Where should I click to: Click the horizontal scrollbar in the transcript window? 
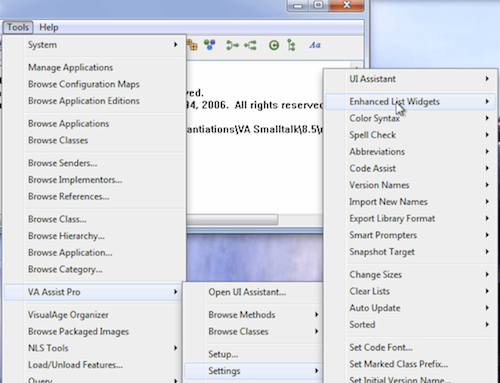click(232, 219)
